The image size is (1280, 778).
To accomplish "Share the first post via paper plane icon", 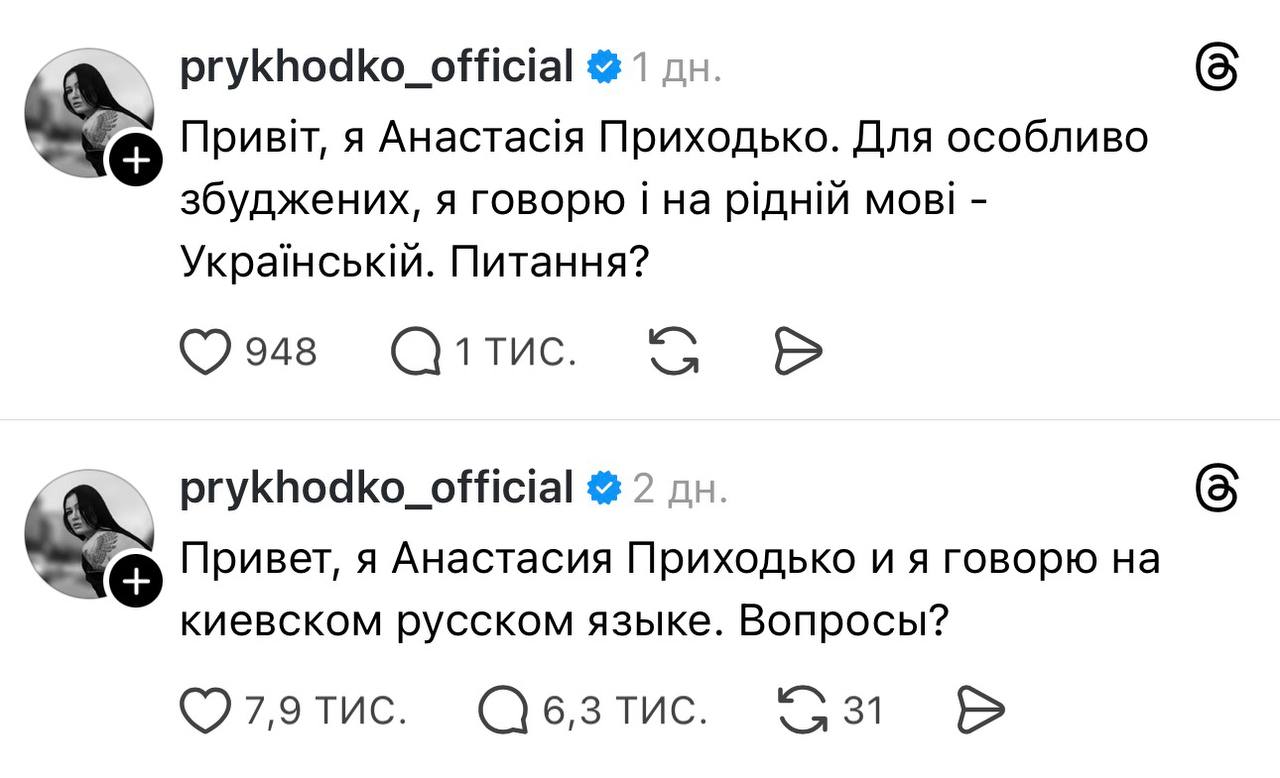I will click(x=798, y=352).
